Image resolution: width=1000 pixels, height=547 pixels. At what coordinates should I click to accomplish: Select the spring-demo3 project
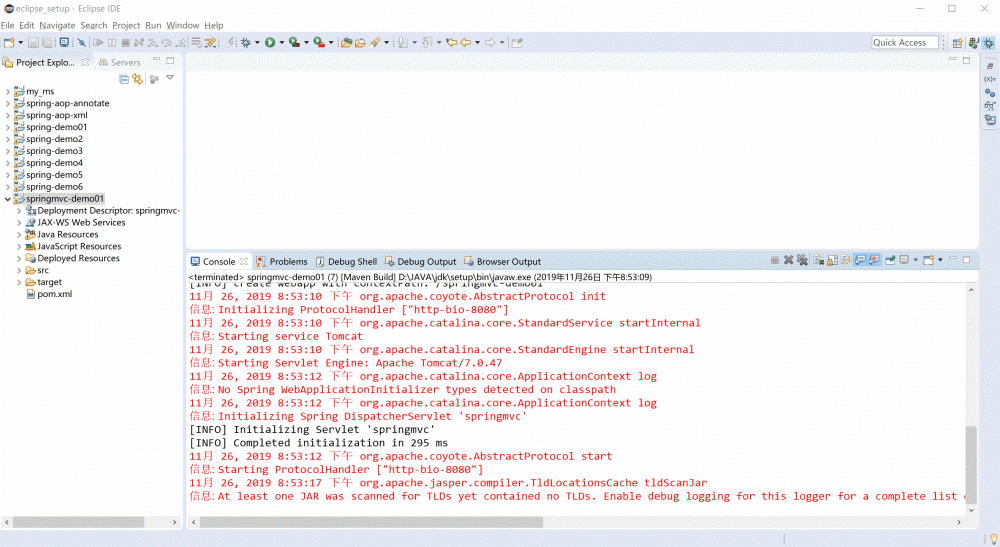54,151
